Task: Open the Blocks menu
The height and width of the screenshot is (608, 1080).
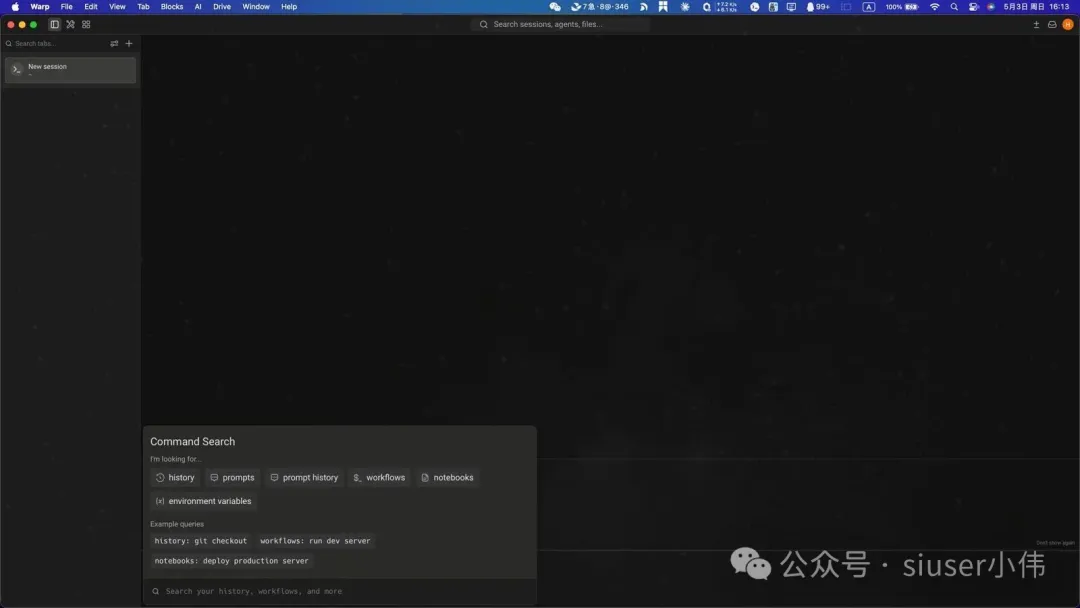Action: click(x=172, y=6)
